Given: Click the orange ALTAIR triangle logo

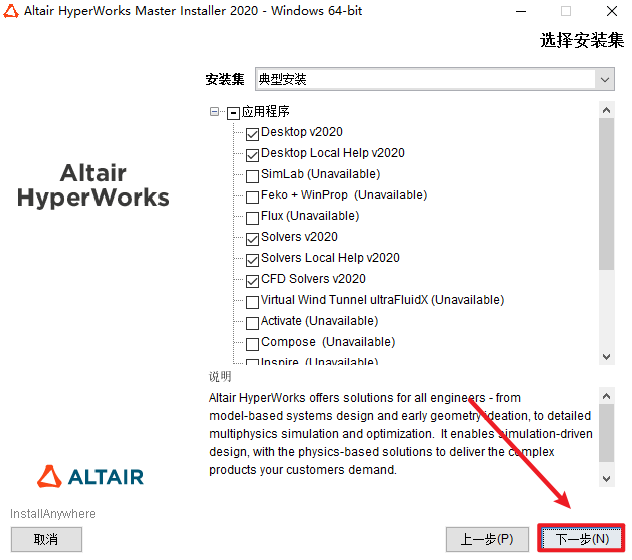Looking at the screenshot, I should coord(49,477).
